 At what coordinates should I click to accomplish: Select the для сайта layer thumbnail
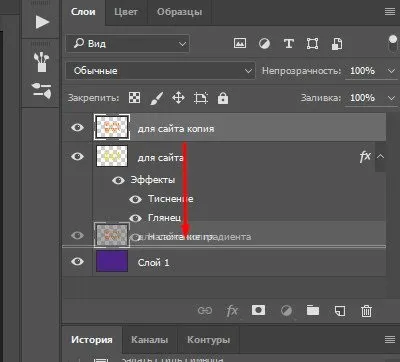pyautogui.click(x=112, y=156)
